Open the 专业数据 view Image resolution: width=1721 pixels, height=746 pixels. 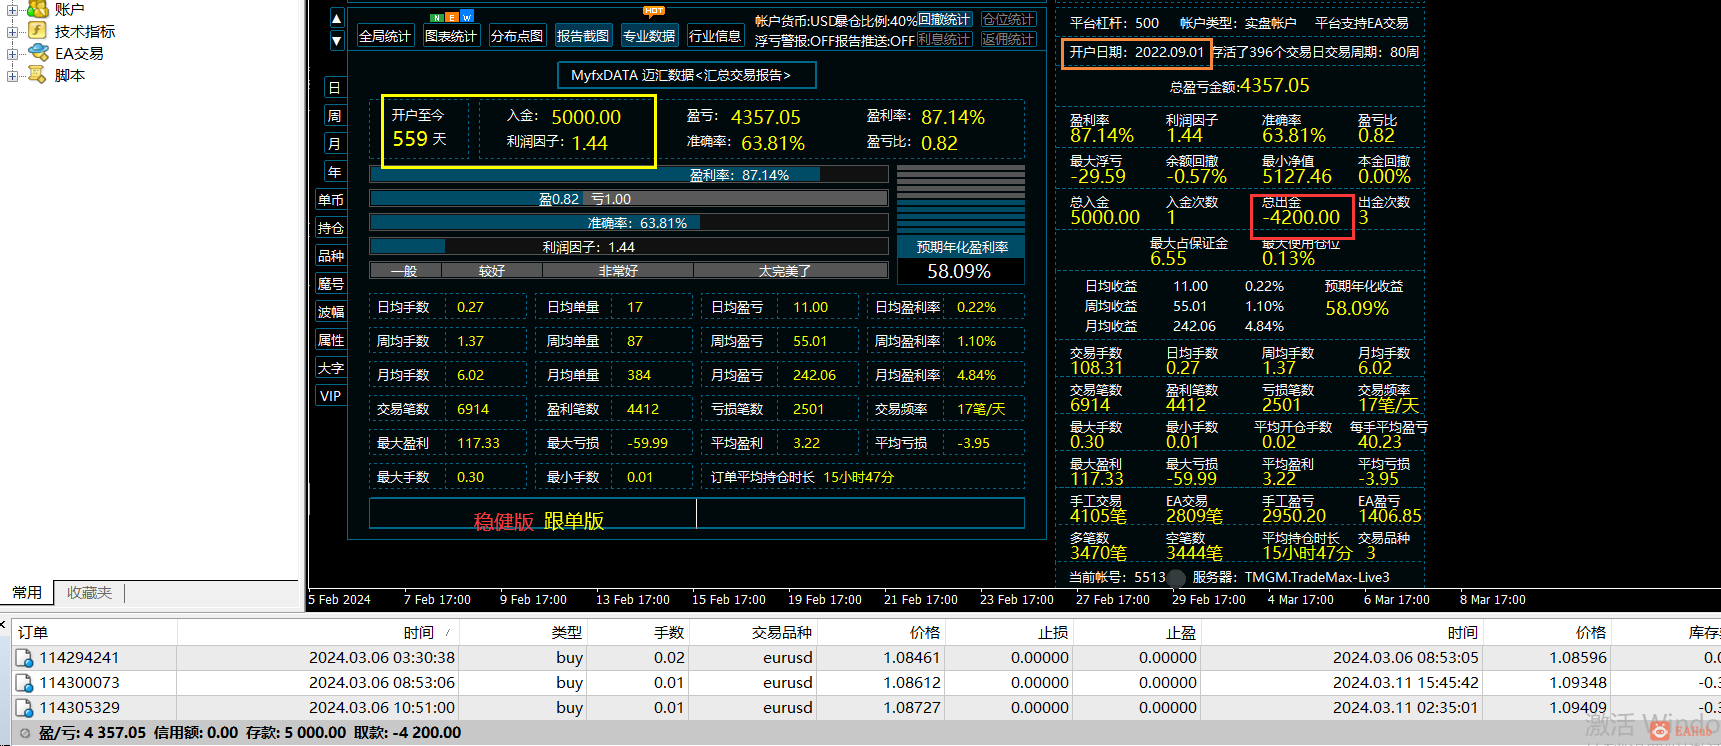pos(649,36)
